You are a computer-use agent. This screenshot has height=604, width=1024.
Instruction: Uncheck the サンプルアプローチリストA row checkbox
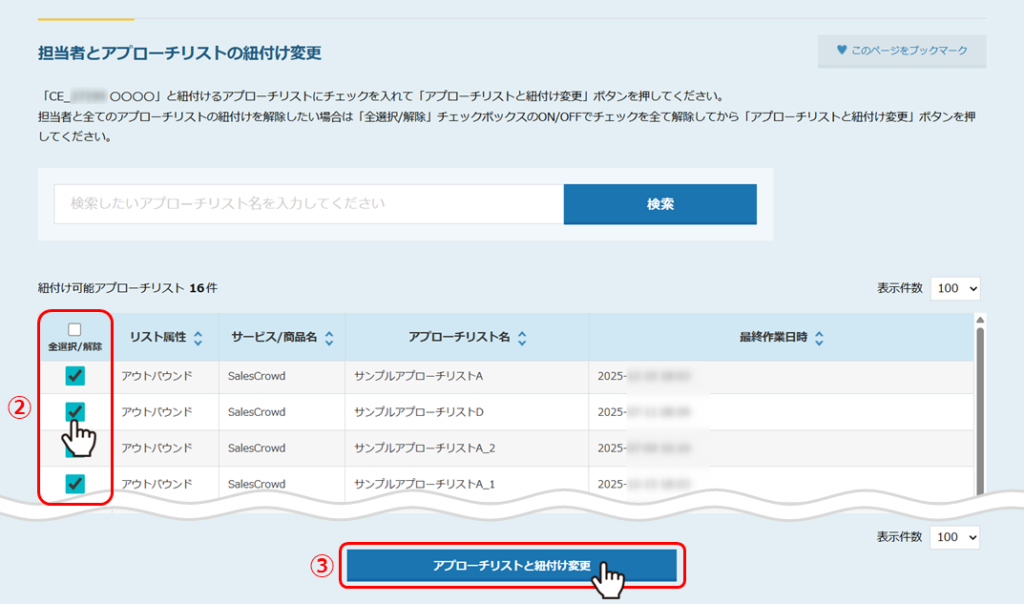(75, 376)
